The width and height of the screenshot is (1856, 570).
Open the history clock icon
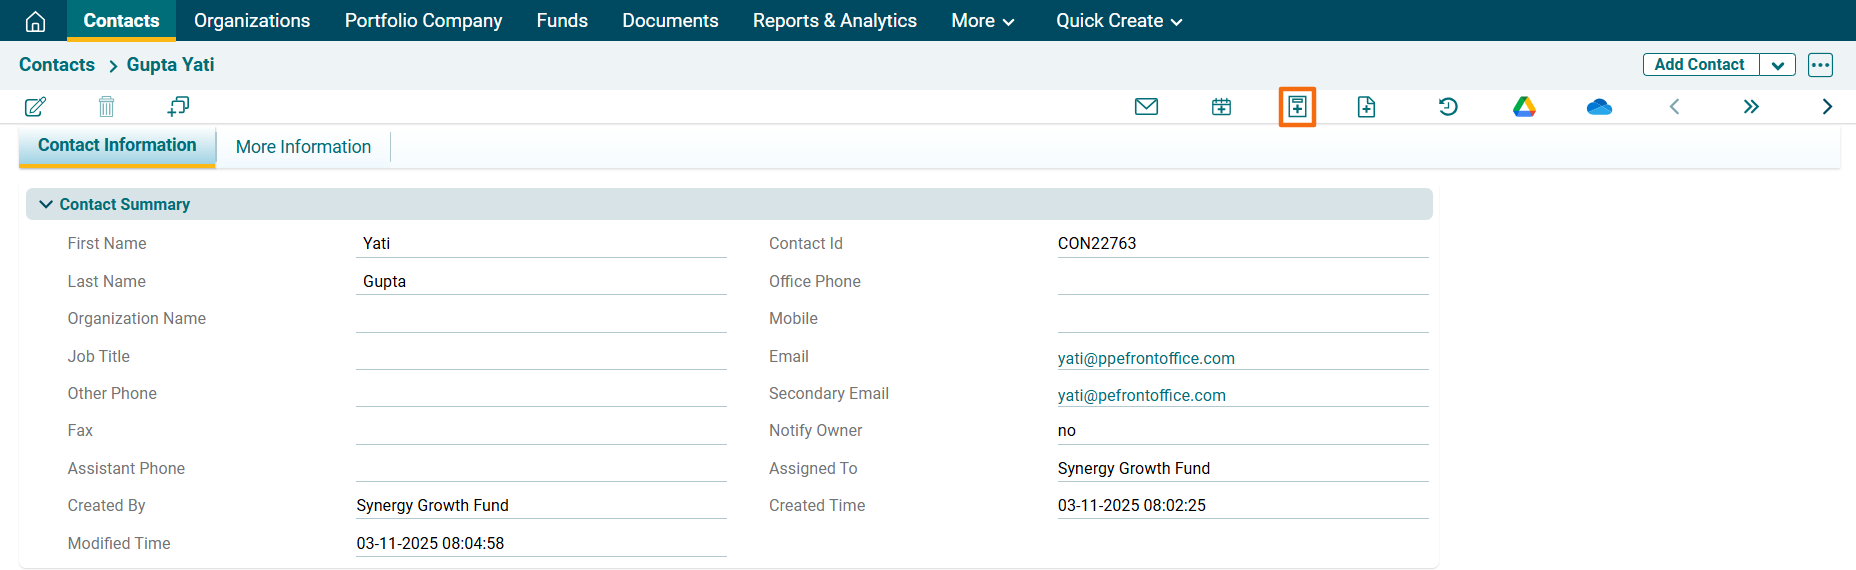tap(1447, 107)
